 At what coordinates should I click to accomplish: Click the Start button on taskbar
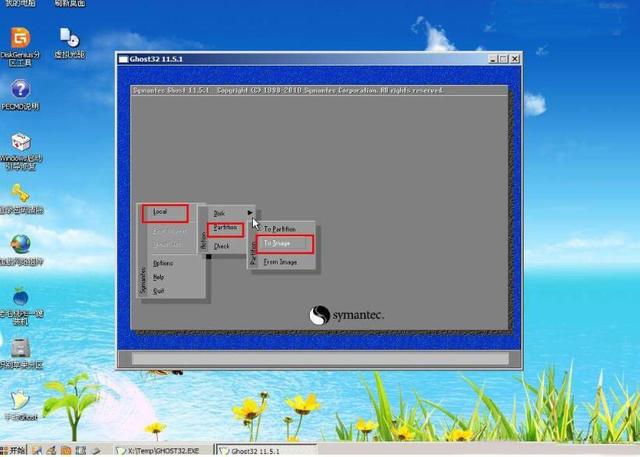tap(18, 450)
